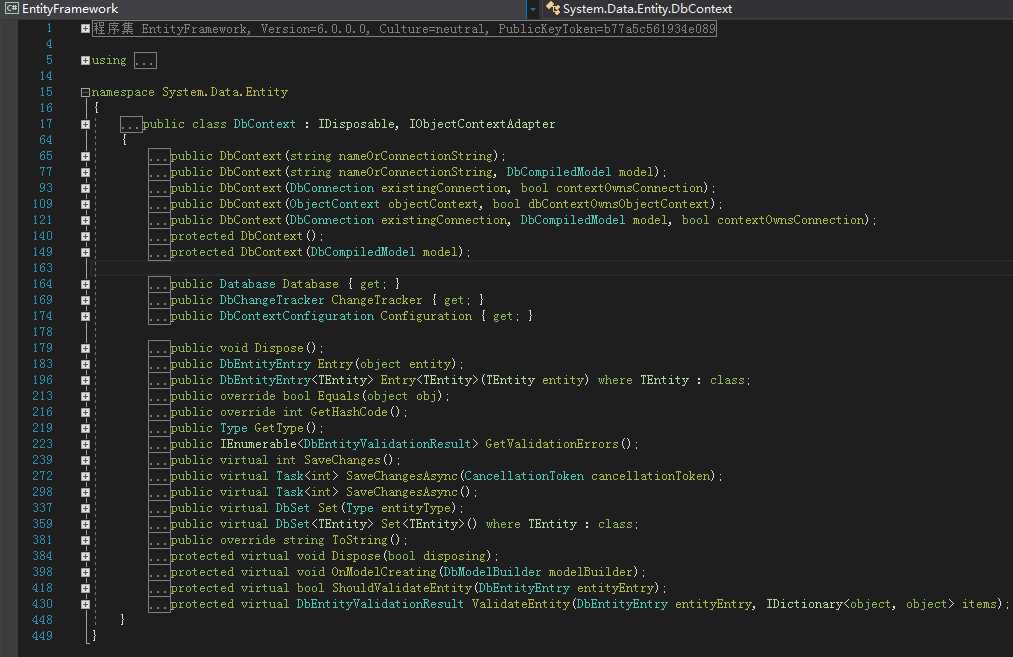Expand the collapsed using directives on line 5

[x=85, y=60]
